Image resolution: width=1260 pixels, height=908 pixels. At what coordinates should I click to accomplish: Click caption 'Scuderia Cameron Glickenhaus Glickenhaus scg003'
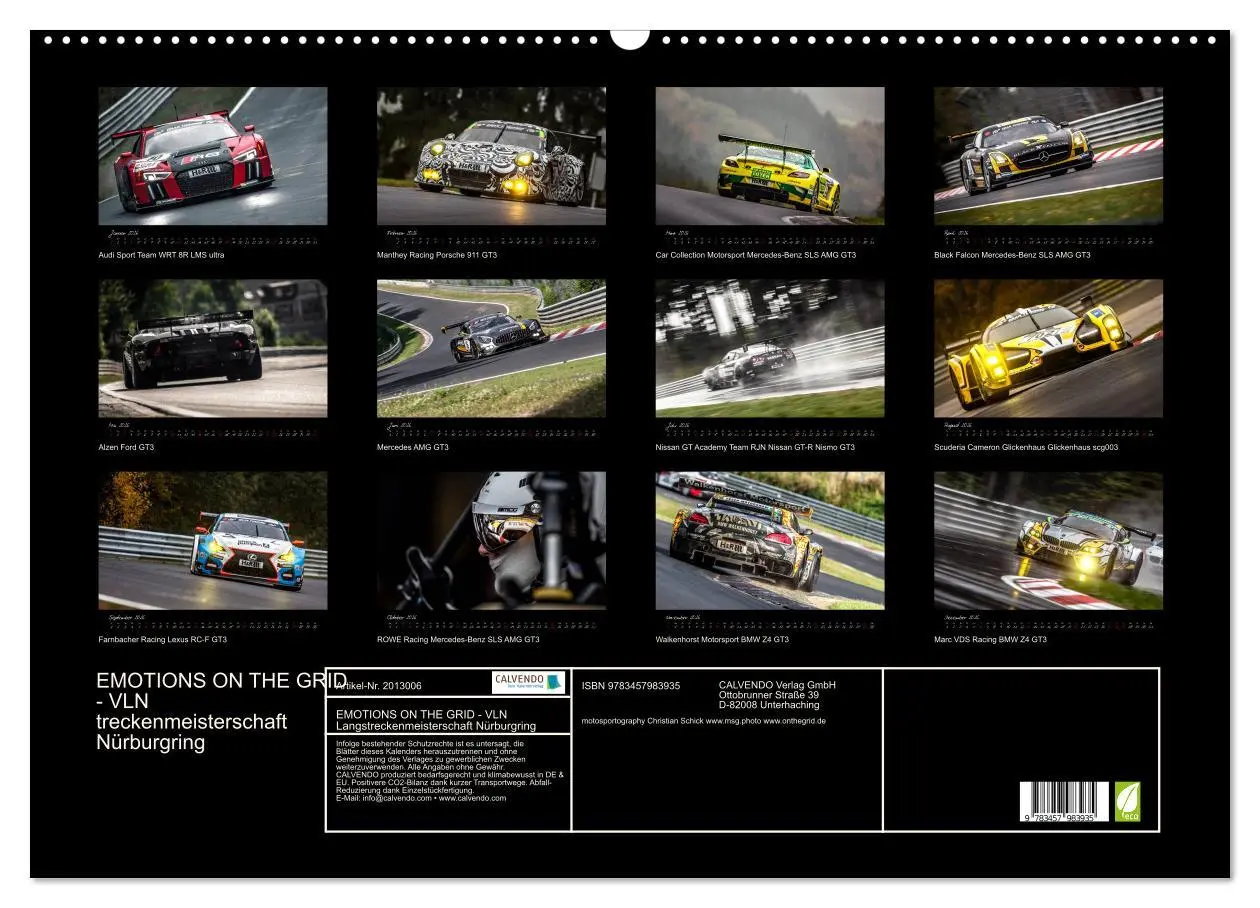(1026, 447)
